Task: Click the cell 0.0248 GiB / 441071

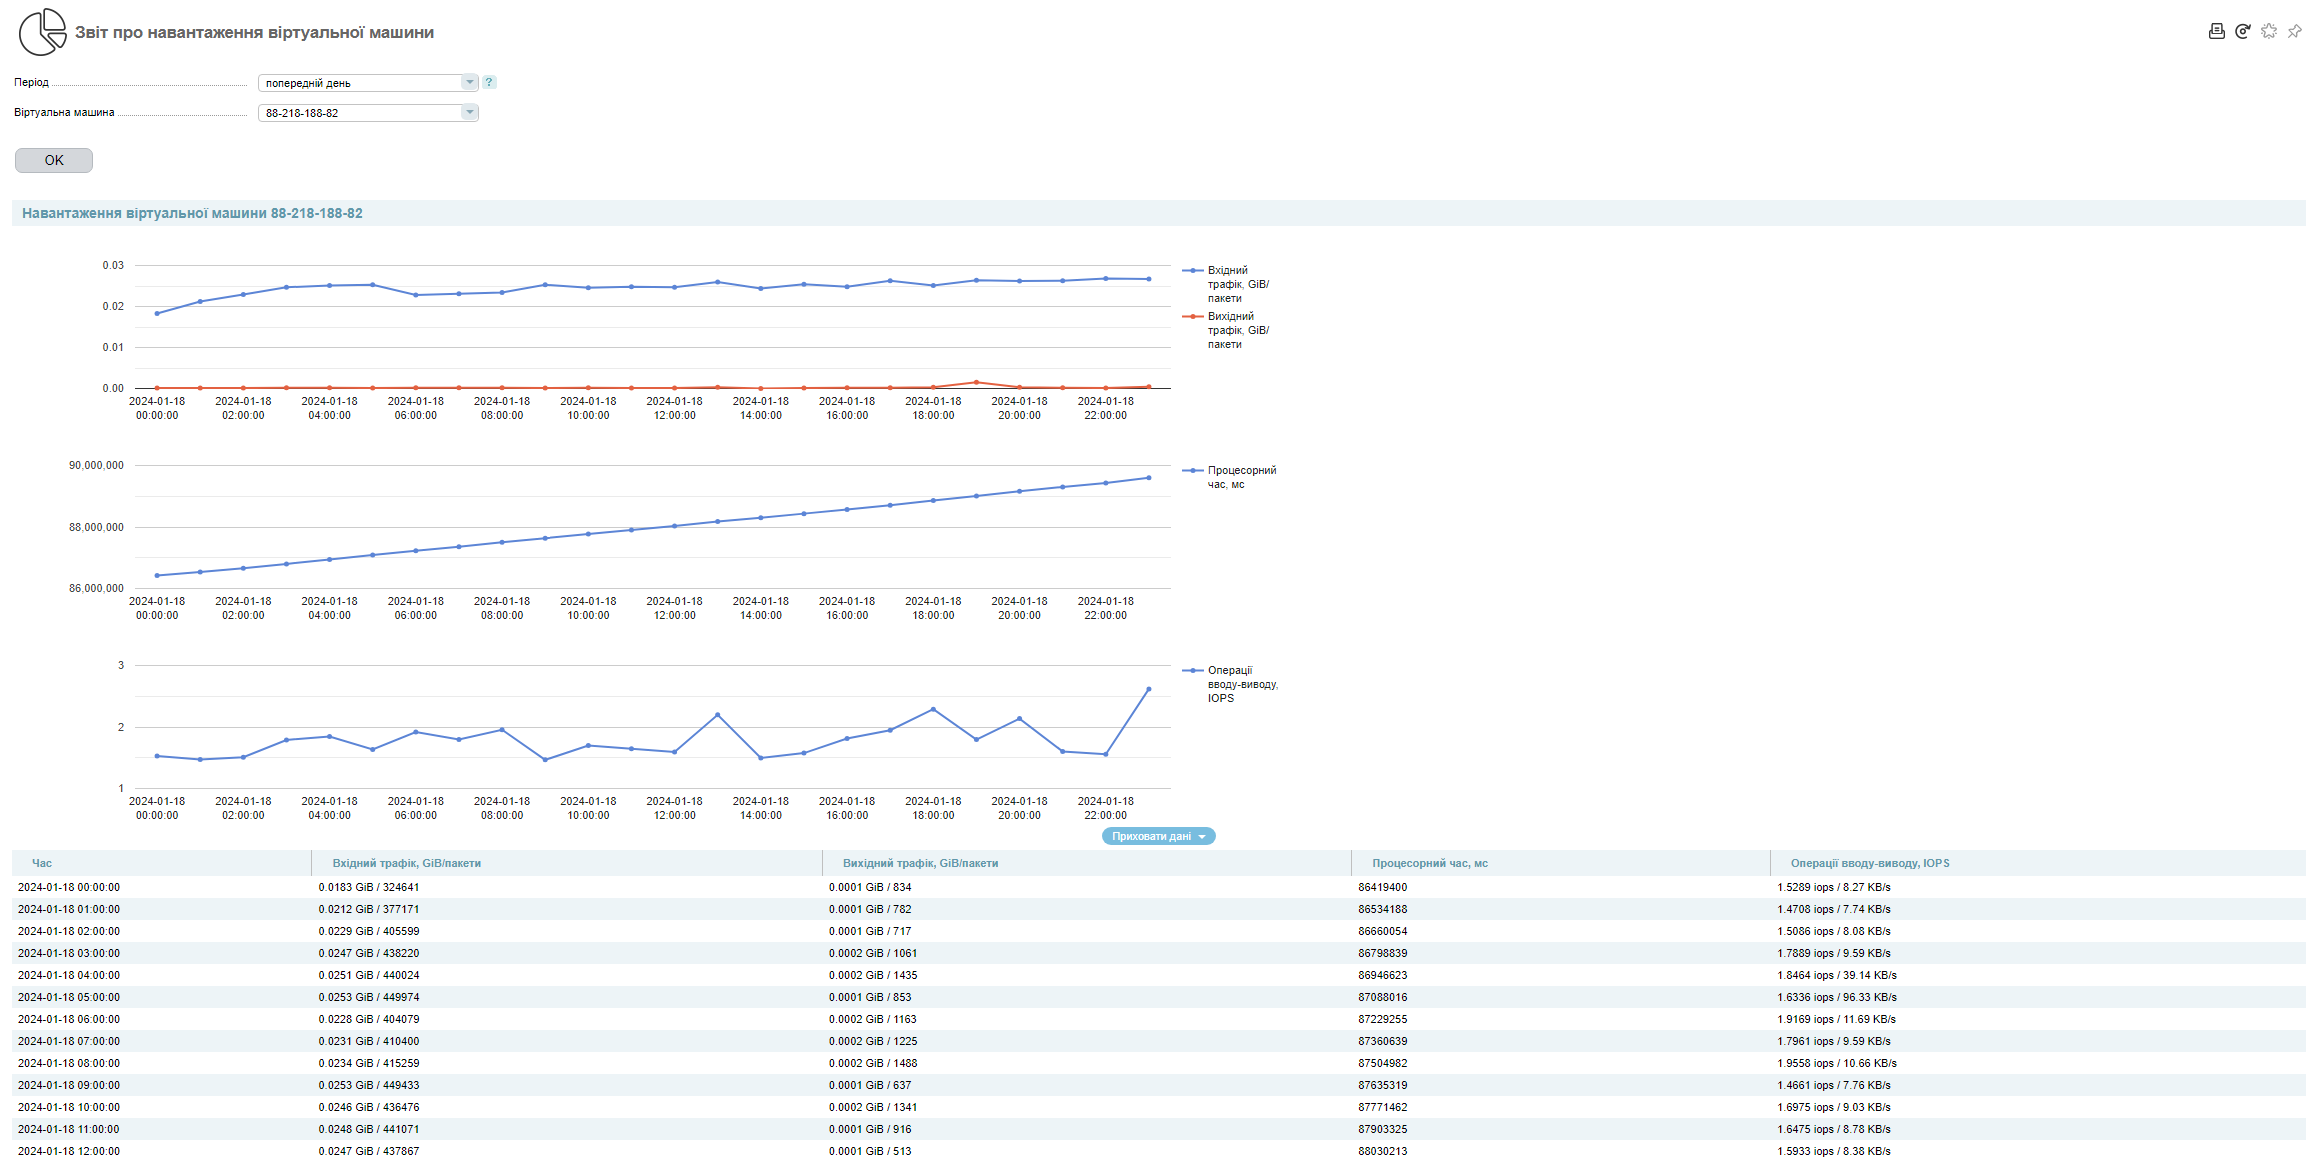Action: (x=369, y=1129)
